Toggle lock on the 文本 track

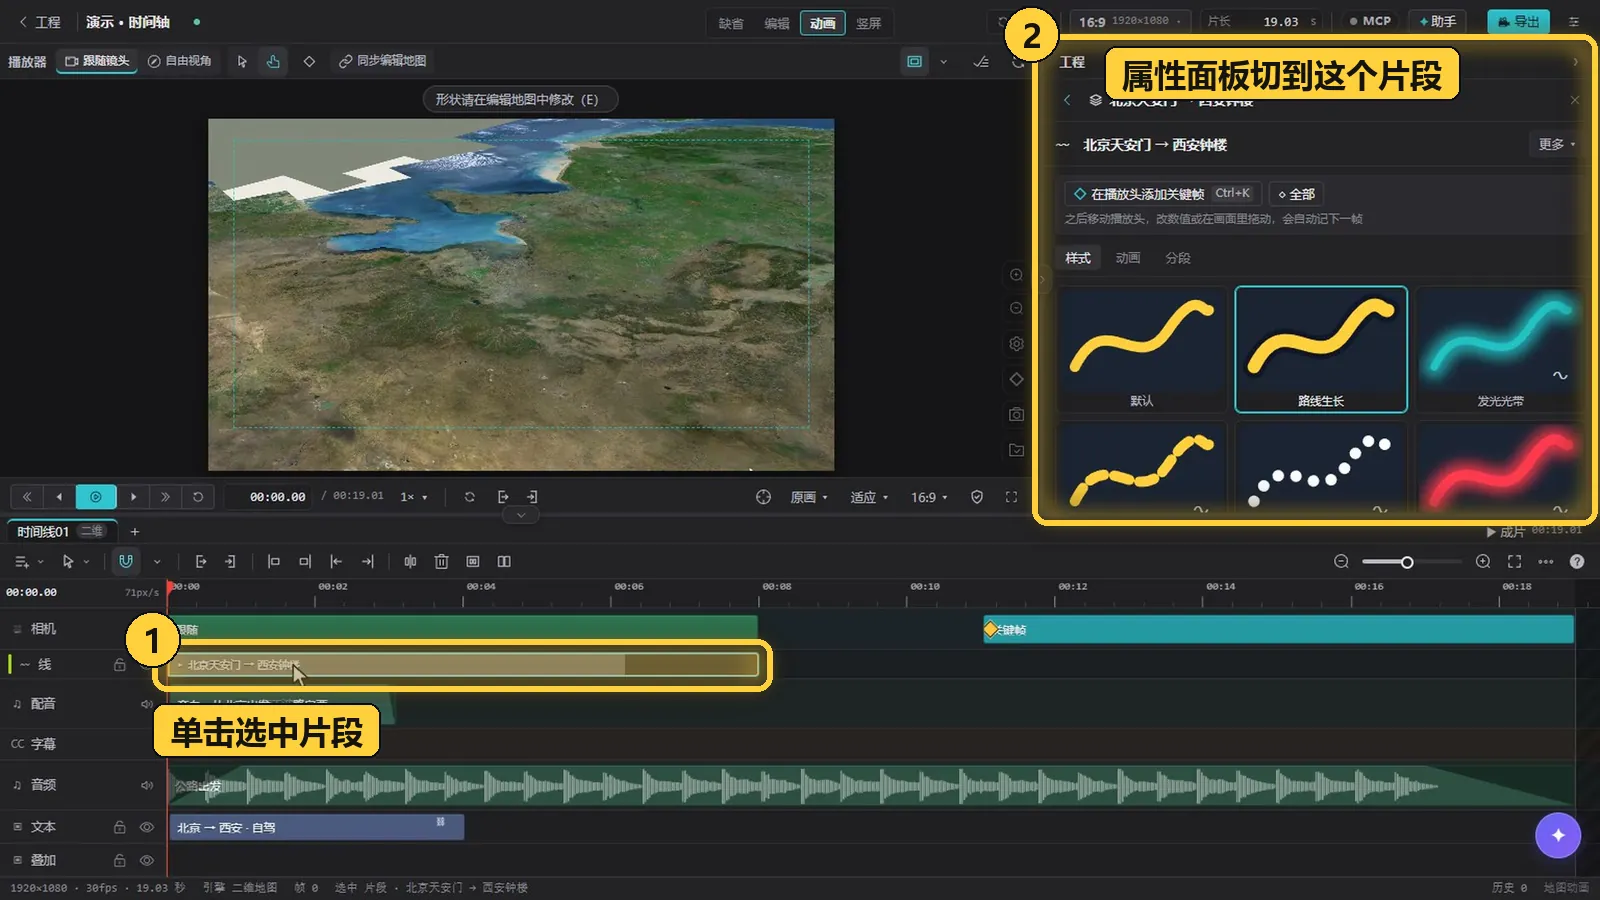pos(120,827)
